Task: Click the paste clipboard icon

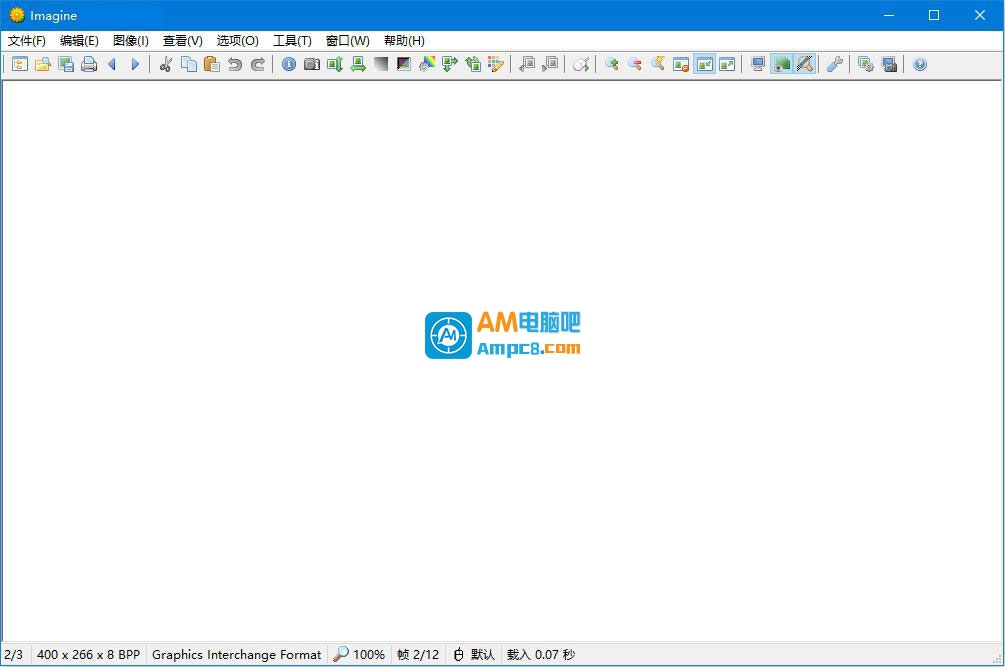Action: [x=212, y=64]
